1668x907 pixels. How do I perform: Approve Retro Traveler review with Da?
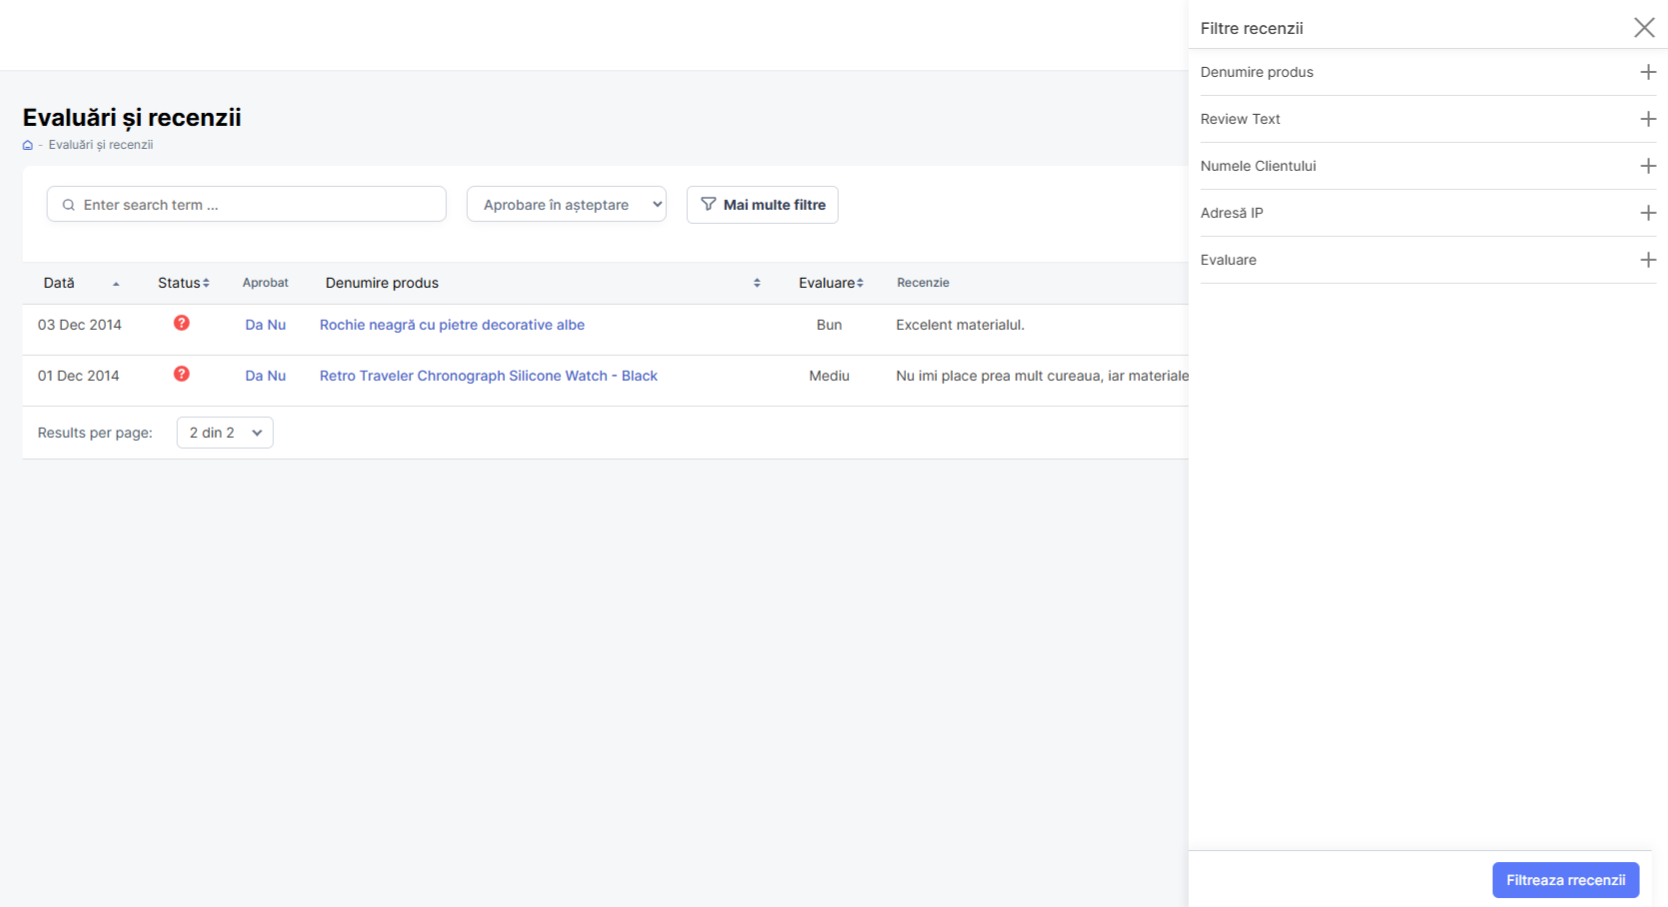[x=254, y=376]
